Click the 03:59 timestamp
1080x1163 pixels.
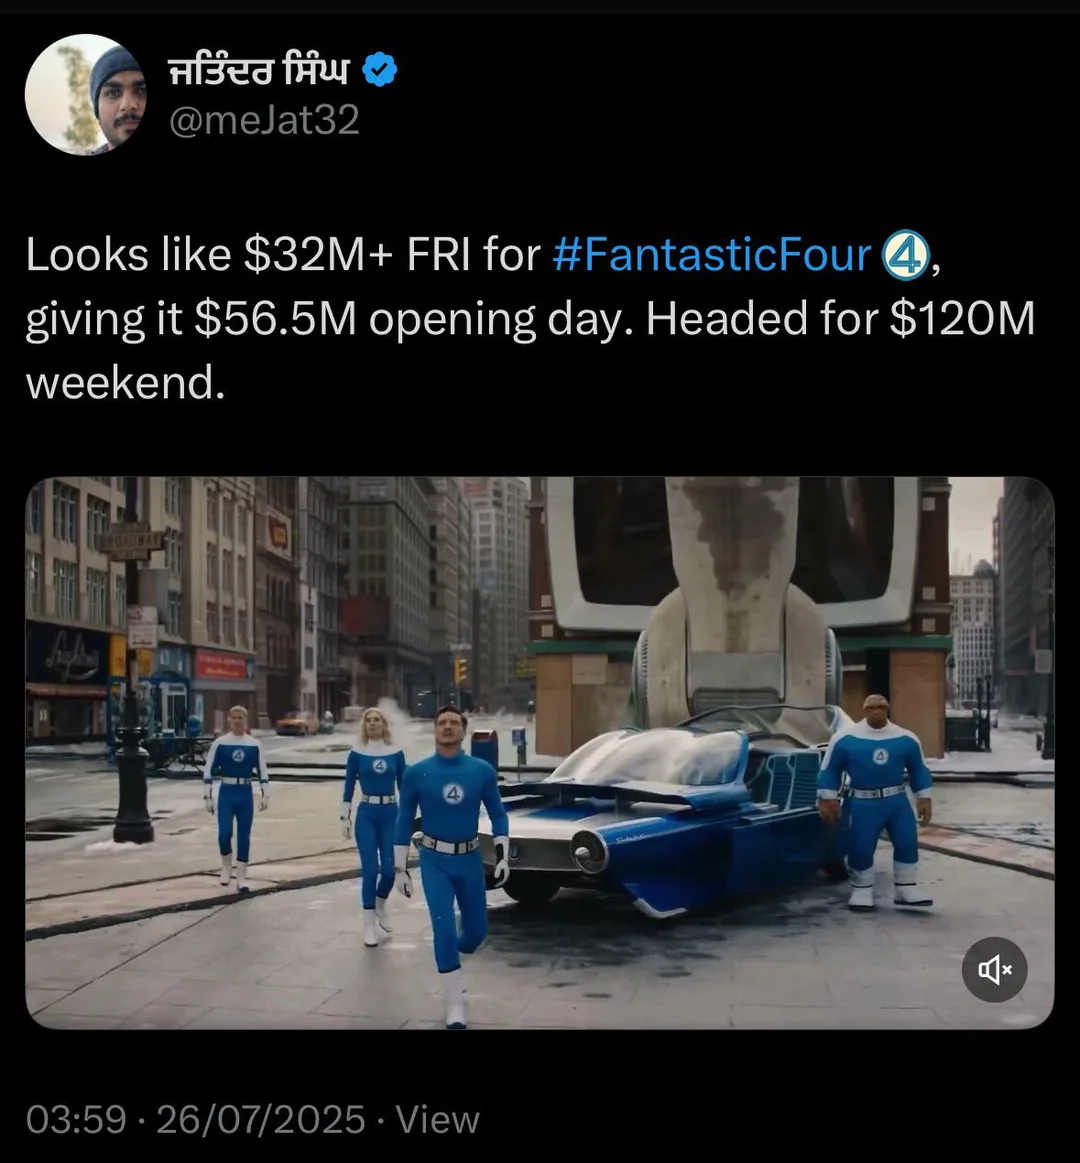(76, 1119)
